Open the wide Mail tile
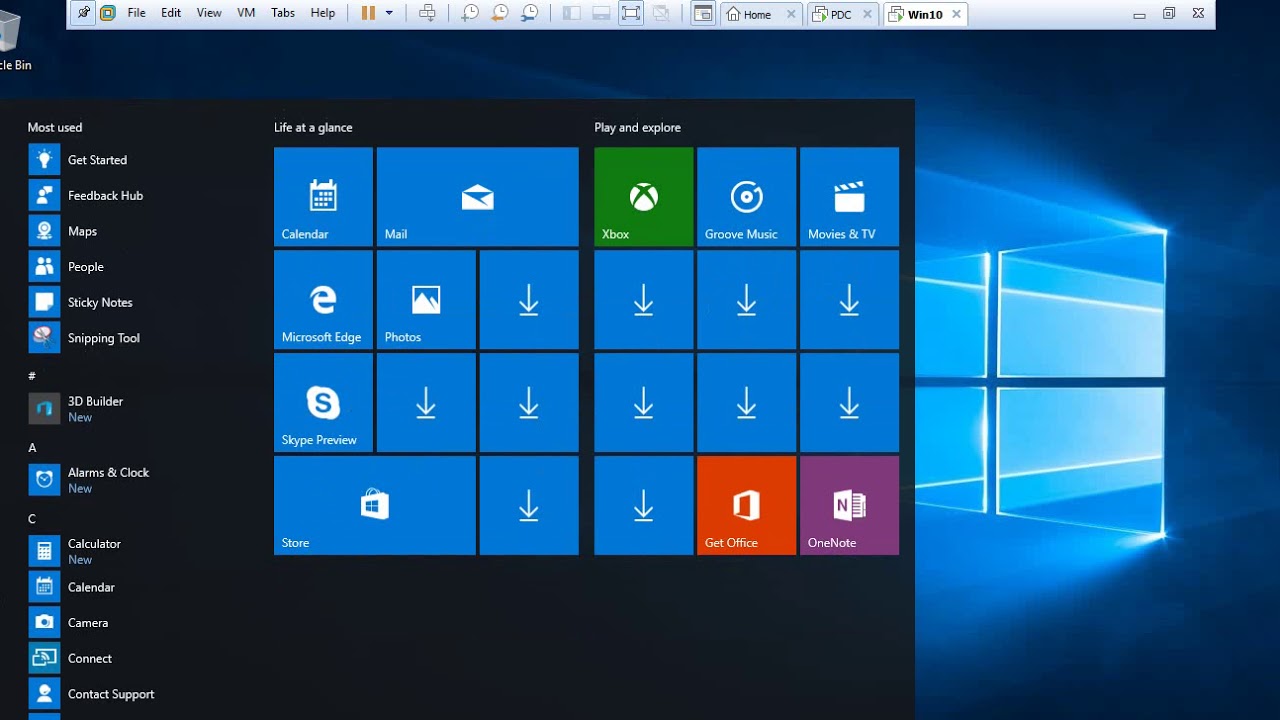Screen dimensions: 1280x720 pos(477,197)
